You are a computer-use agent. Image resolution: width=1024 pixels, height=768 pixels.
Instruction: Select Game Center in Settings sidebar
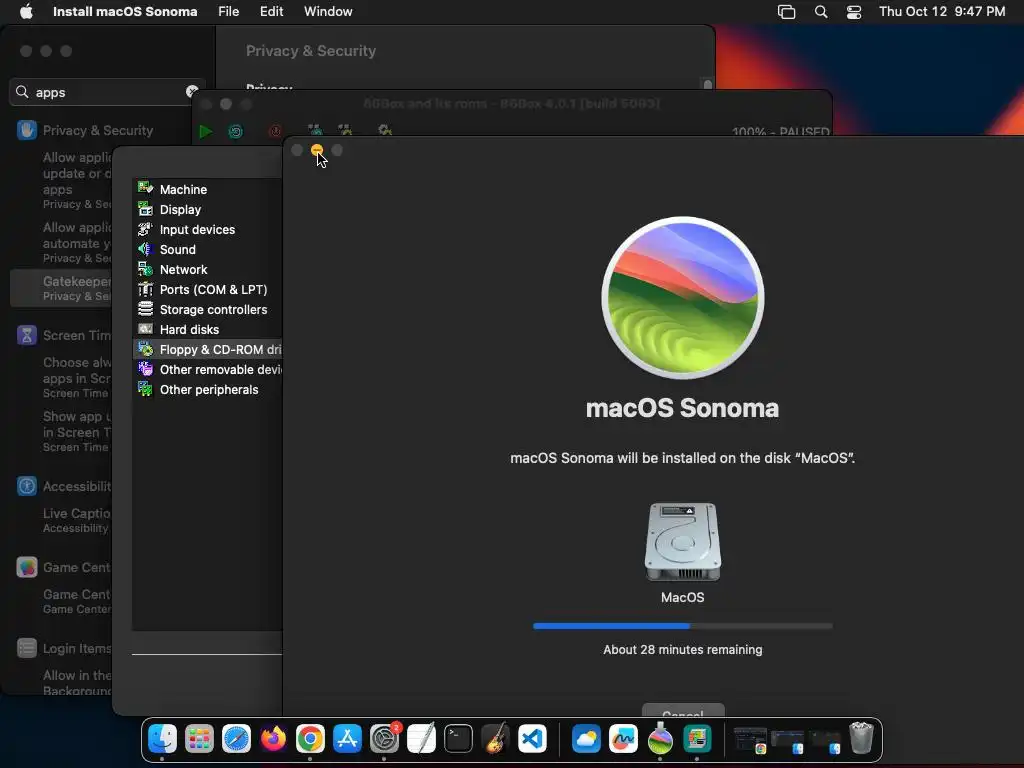pos(65,567)
